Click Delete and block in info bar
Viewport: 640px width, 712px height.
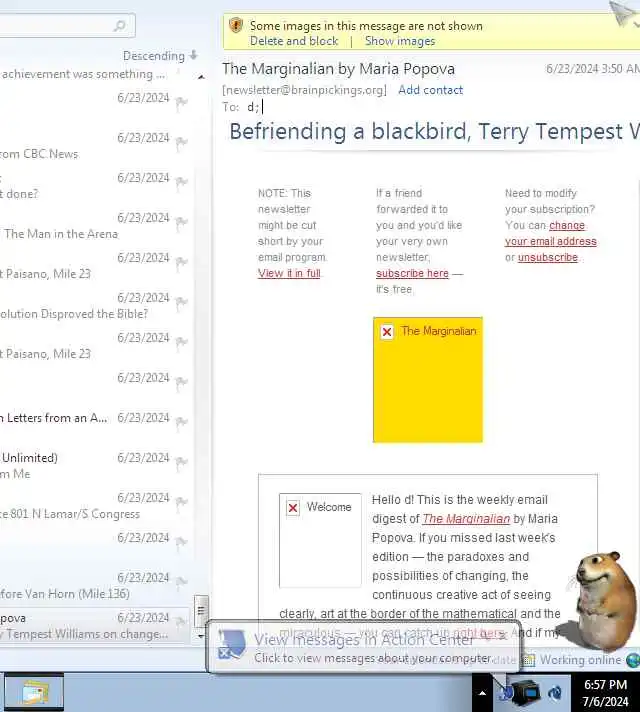pyautogui.click(x=294, y=41)
